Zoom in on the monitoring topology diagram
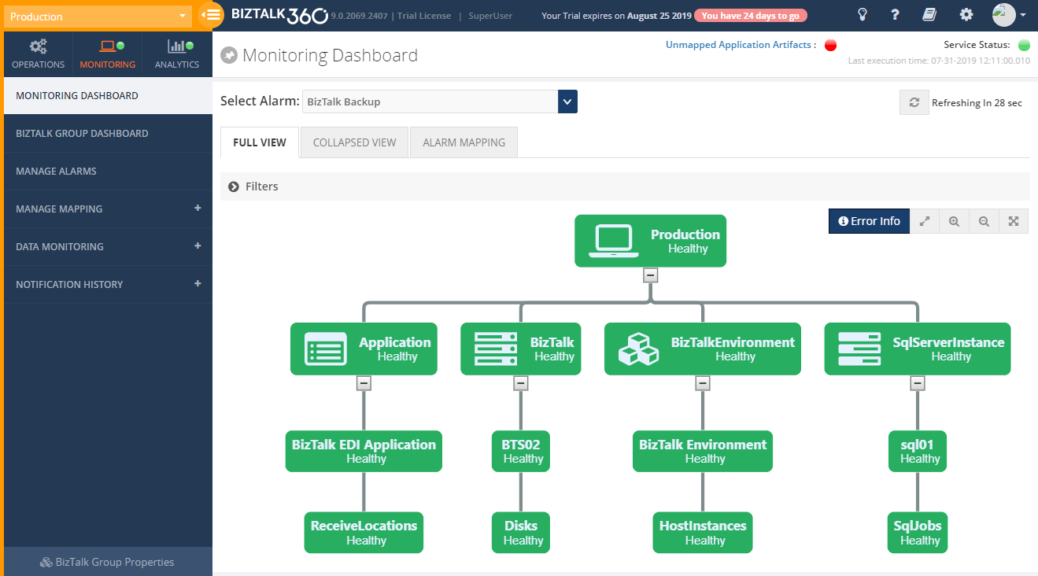 pos(954,221)
